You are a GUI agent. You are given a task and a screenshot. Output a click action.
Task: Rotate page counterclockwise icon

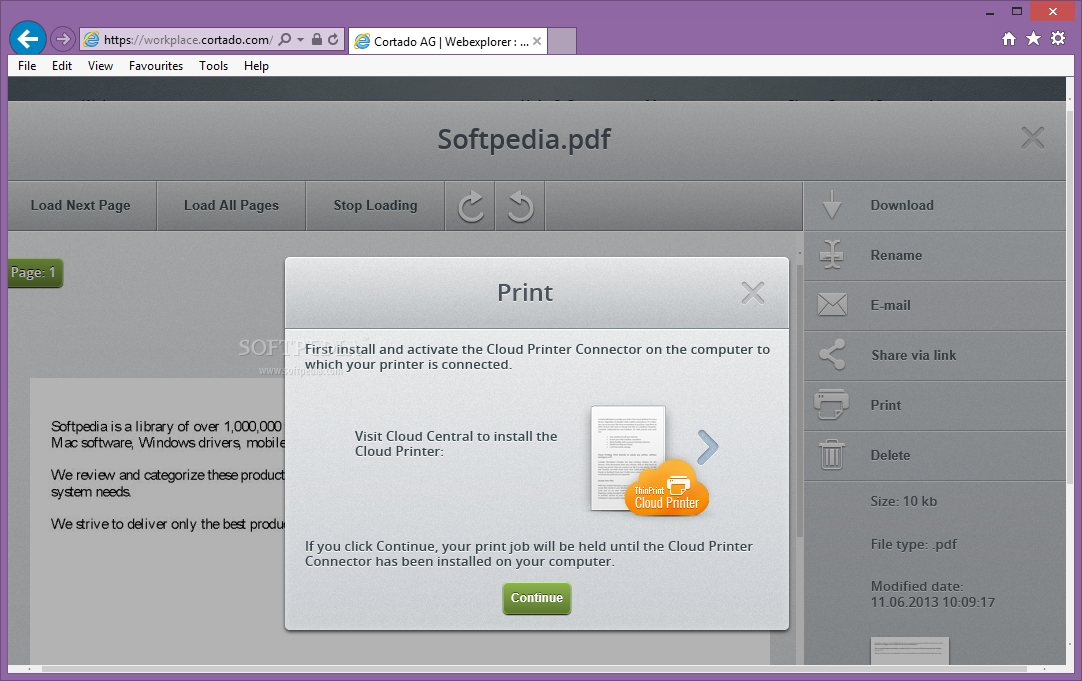[520, 206]
